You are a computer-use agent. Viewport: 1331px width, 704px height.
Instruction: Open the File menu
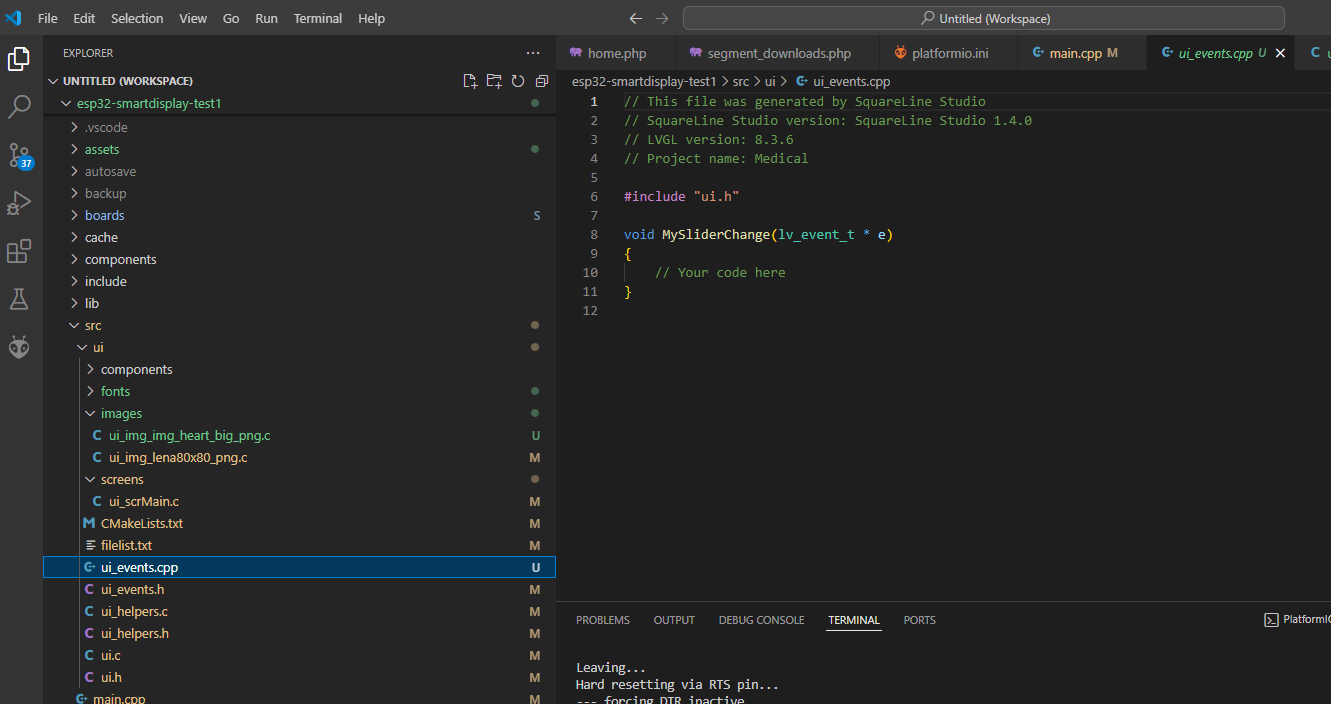coord(47,18)
